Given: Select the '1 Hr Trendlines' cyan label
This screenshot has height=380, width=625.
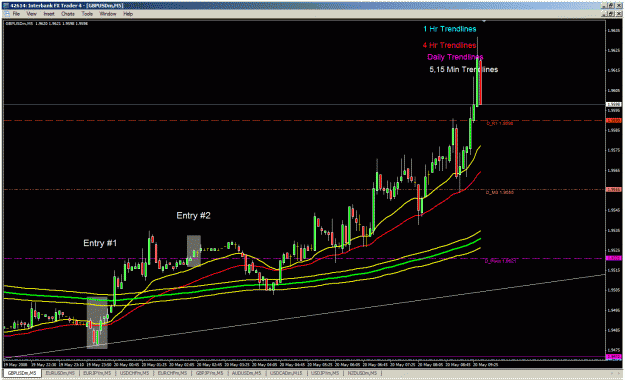Looking at the screenshot, I should coord(450,29).
